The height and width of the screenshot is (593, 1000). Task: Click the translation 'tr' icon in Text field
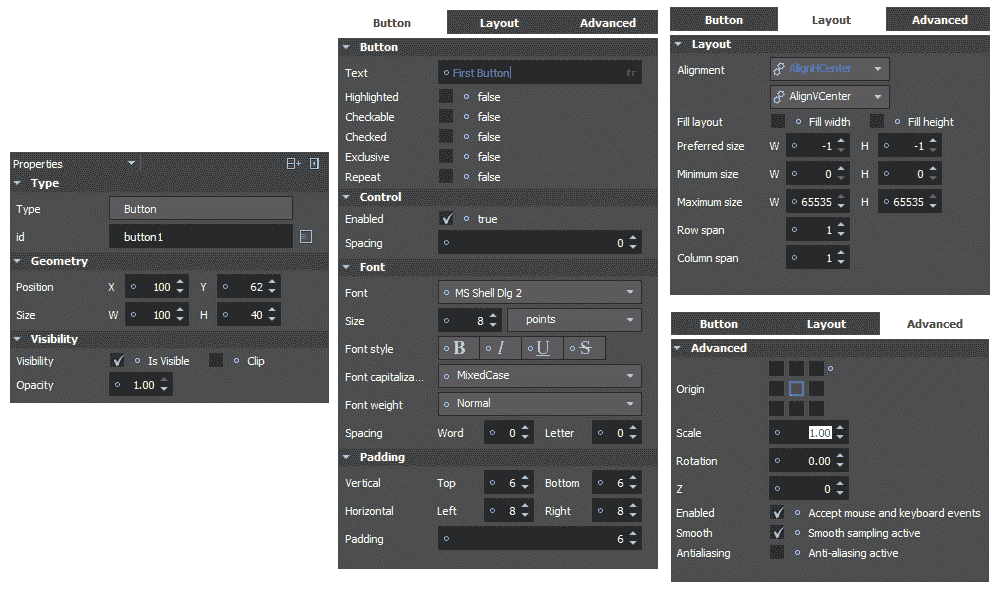pos(631,73)
